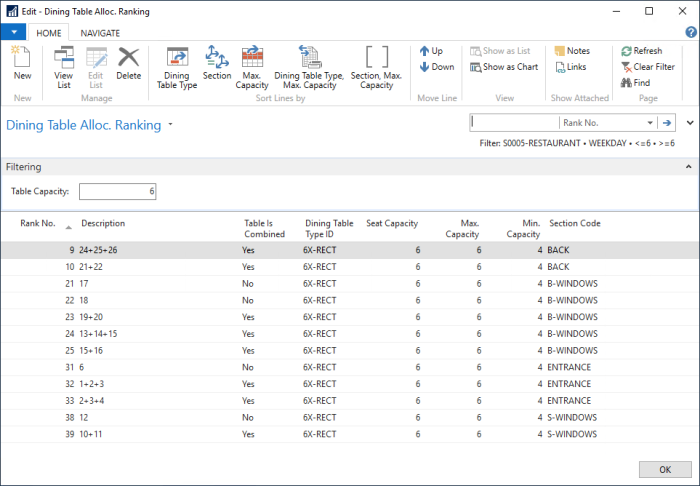The width and height of the screenshot is (700, 486).
Task: Click the OK button
Action: 664,469
